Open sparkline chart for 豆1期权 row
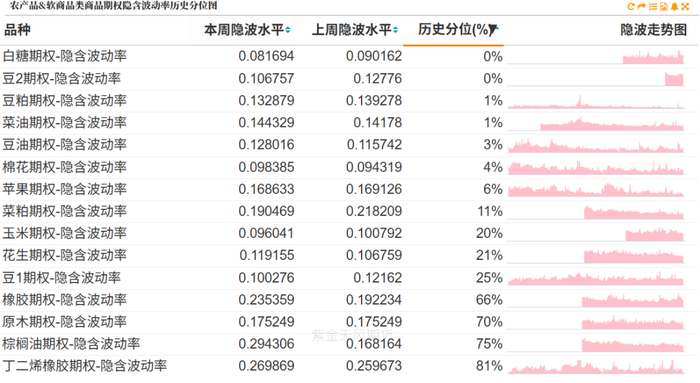The height and width of the screenshot is (383, 700). pyautogui.click(x=596, y=278)
